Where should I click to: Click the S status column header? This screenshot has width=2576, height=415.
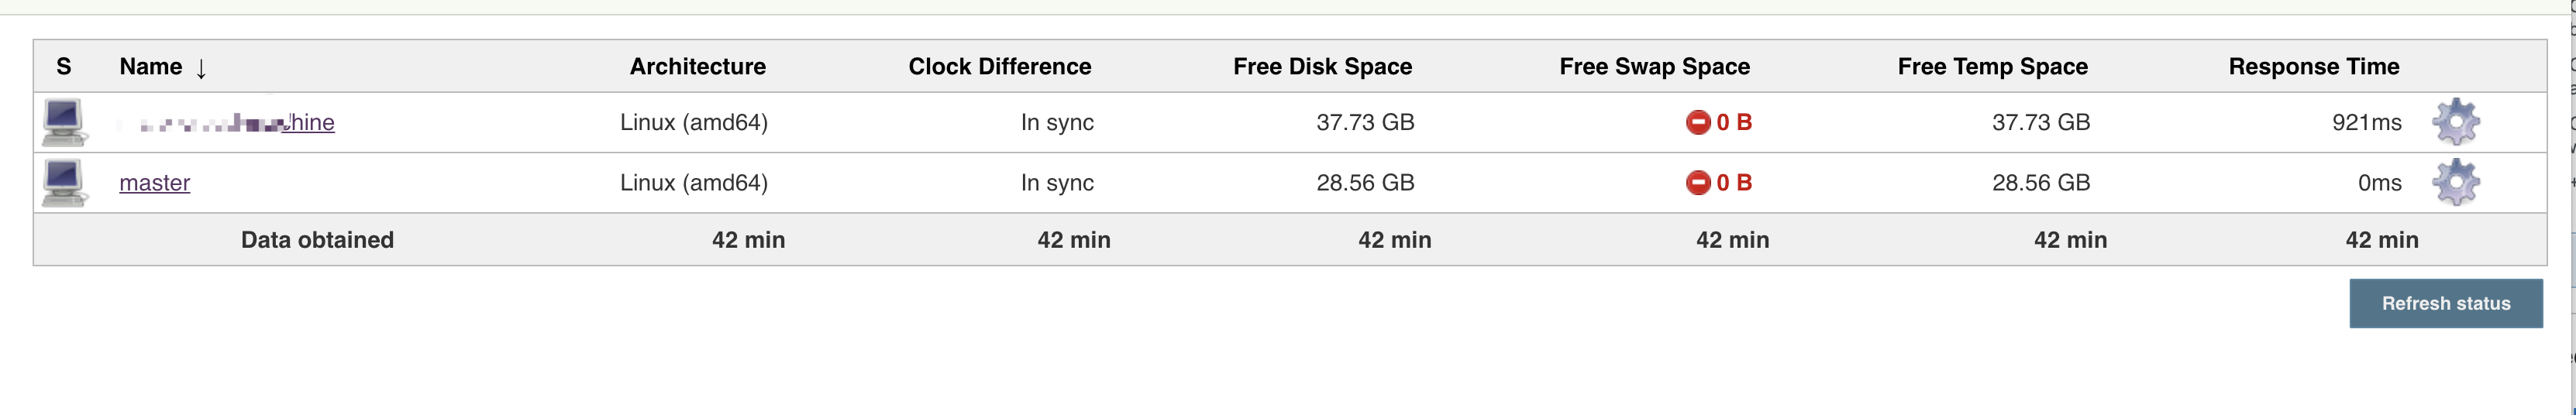click(x=64, y=67)
